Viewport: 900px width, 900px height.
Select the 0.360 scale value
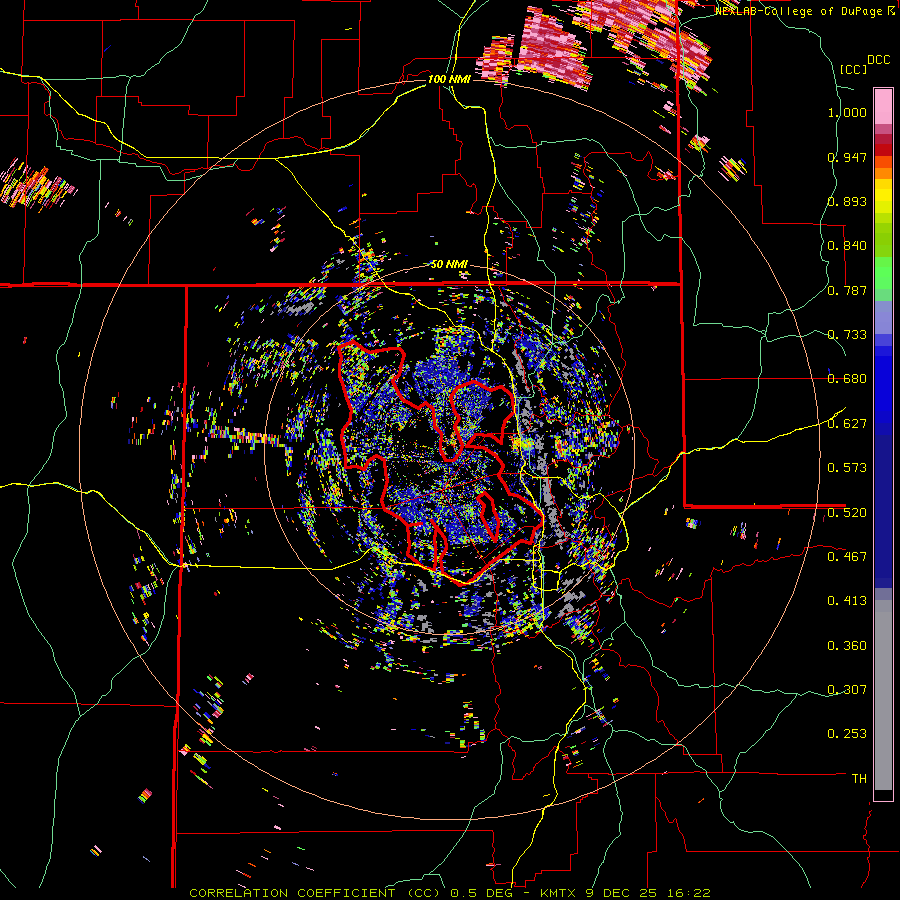(x=847, y=646)
